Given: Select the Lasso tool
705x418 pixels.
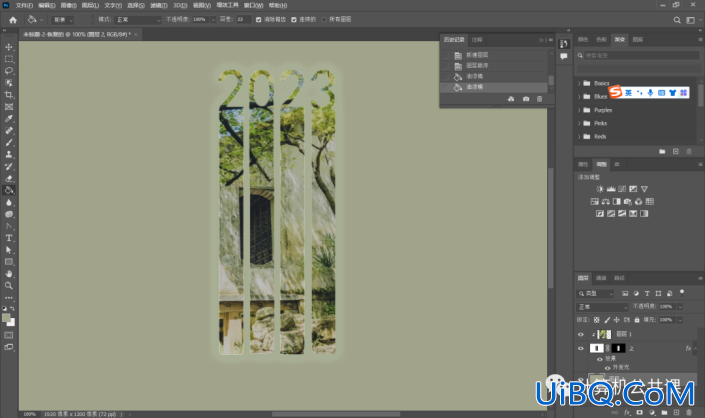Looking at the screenshot, I should 9,71.
